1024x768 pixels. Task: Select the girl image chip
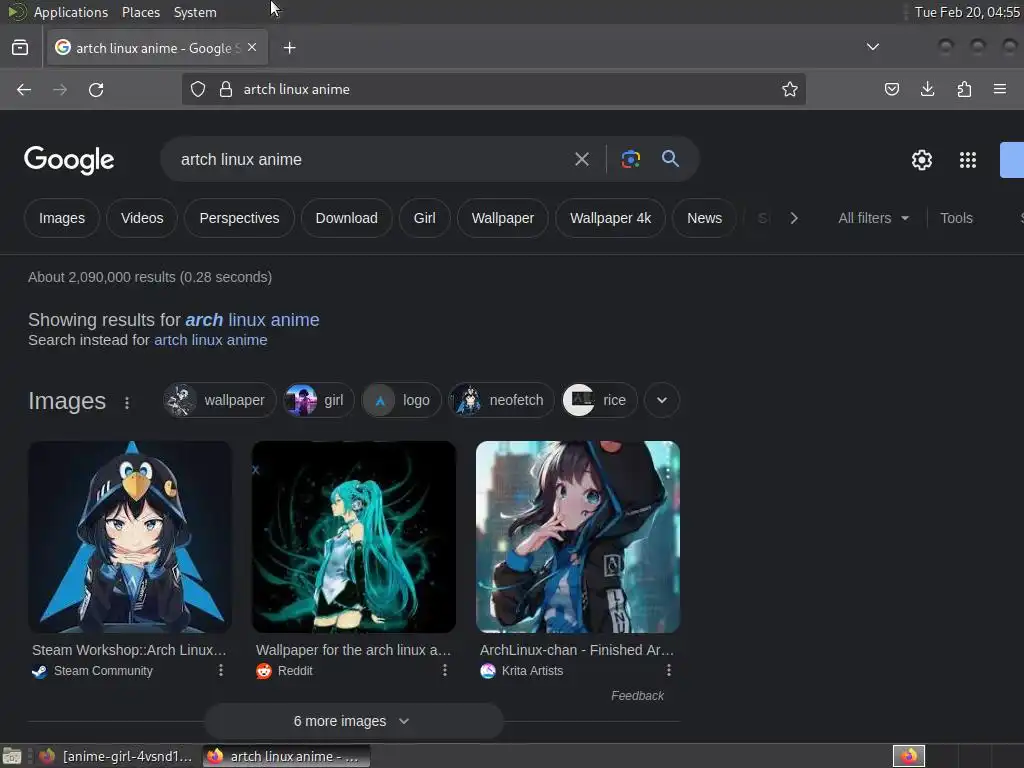click(319, 400)
